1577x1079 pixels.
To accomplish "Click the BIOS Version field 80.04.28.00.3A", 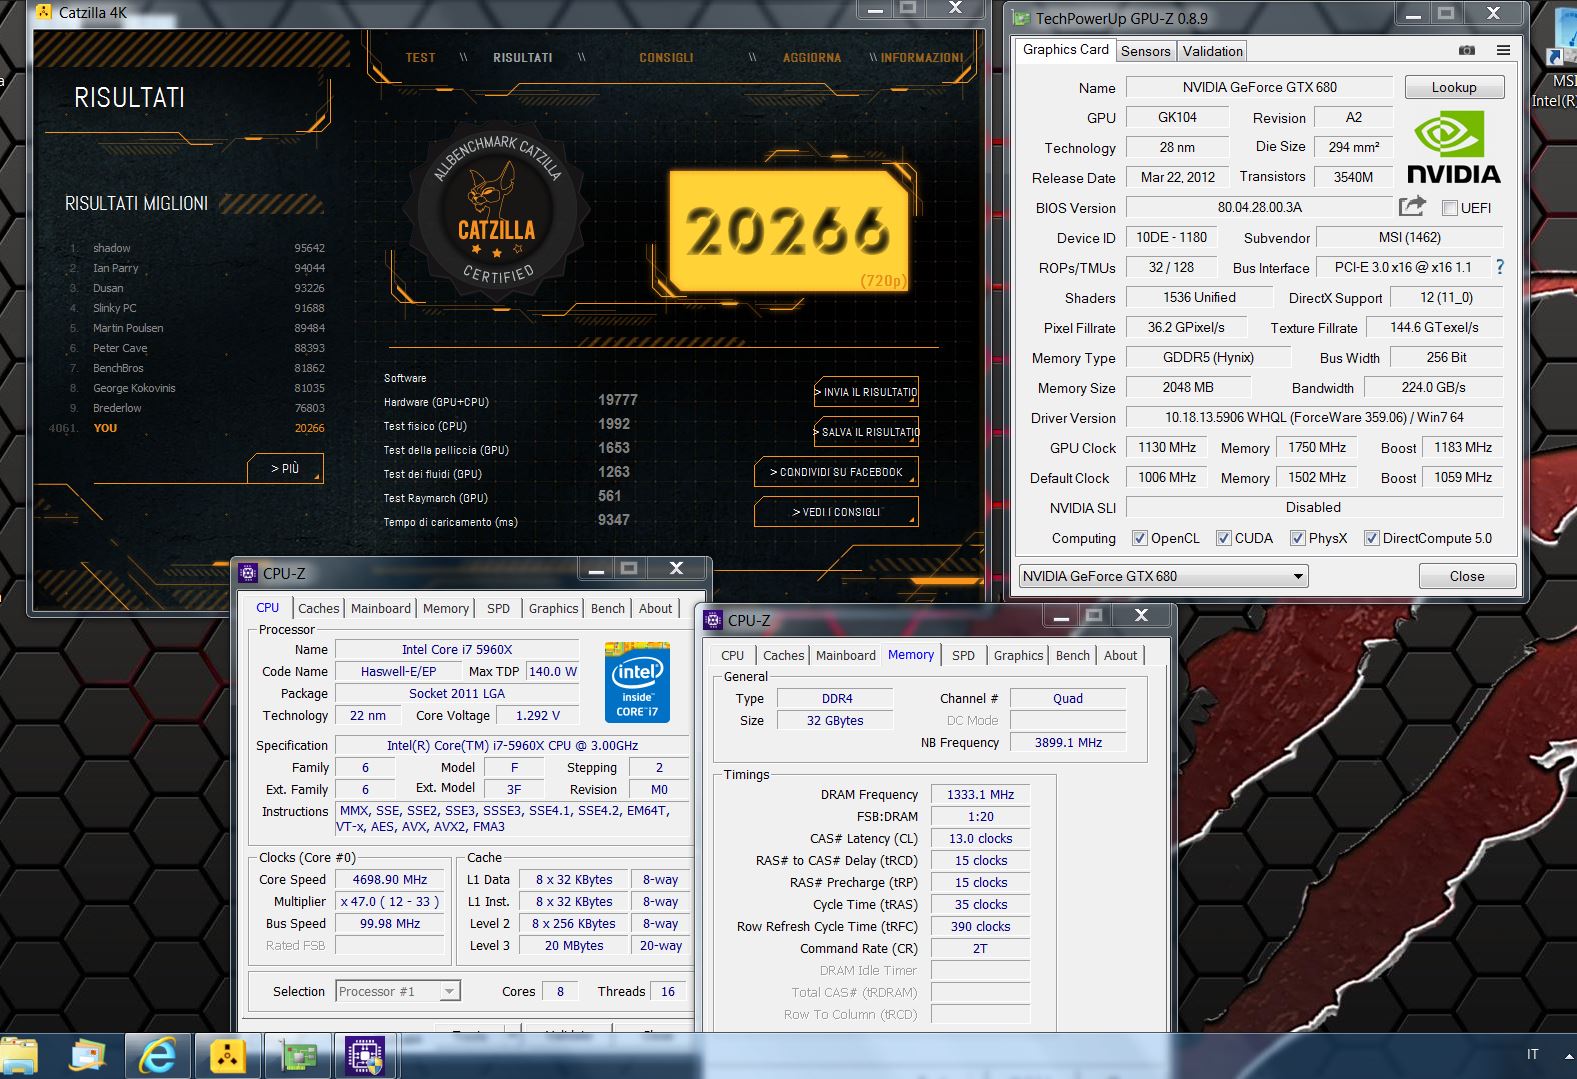I will click(1259, 207).
